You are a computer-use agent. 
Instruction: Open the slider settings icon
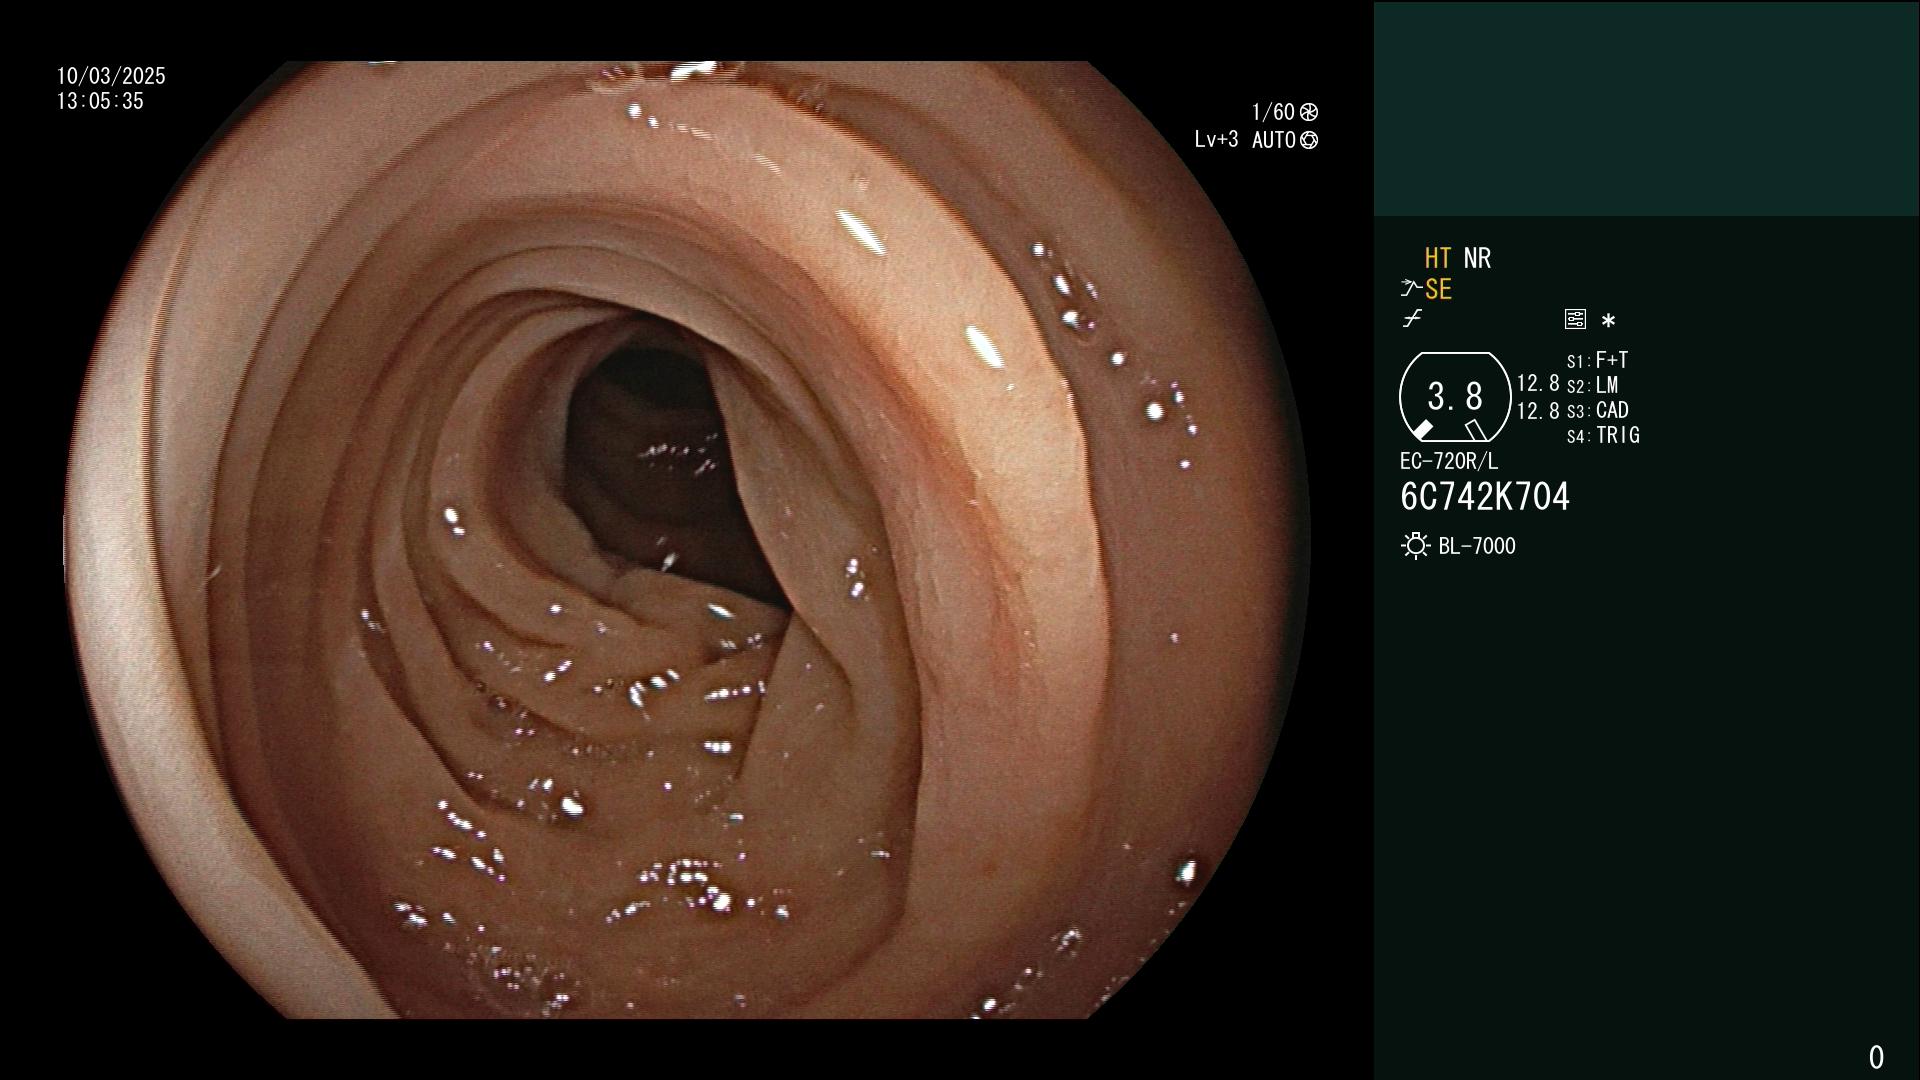pos(1575,320)
